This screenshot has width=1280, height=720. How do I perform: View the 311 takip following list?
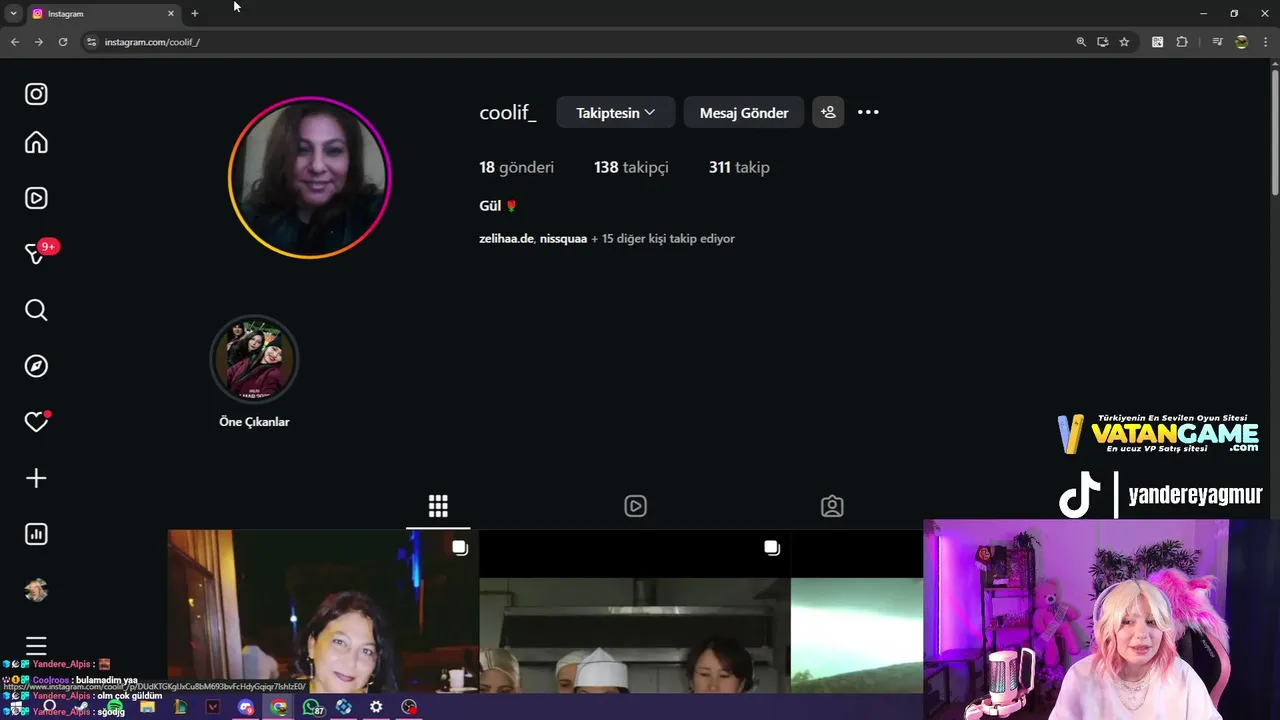click(739, 167)
